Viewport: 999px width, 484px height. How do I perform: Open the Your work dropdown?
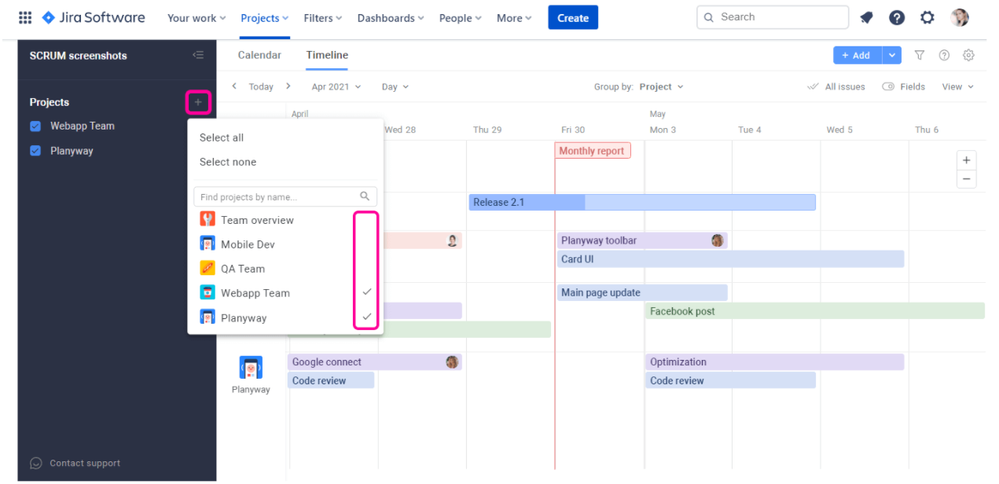(196, 18)
